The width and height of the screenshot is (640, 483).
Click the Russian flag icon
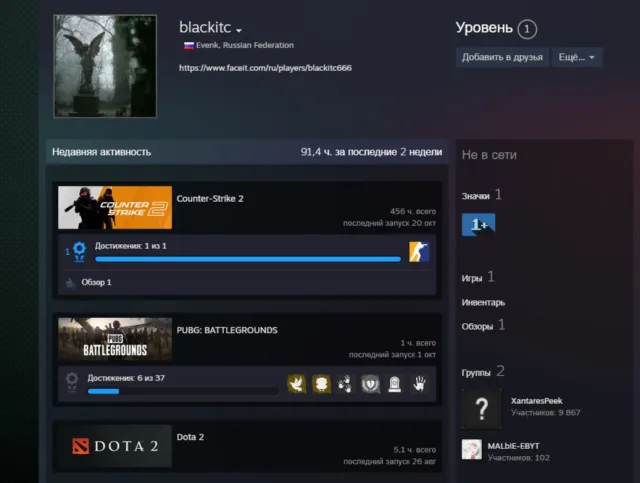(x=189, y=45)
